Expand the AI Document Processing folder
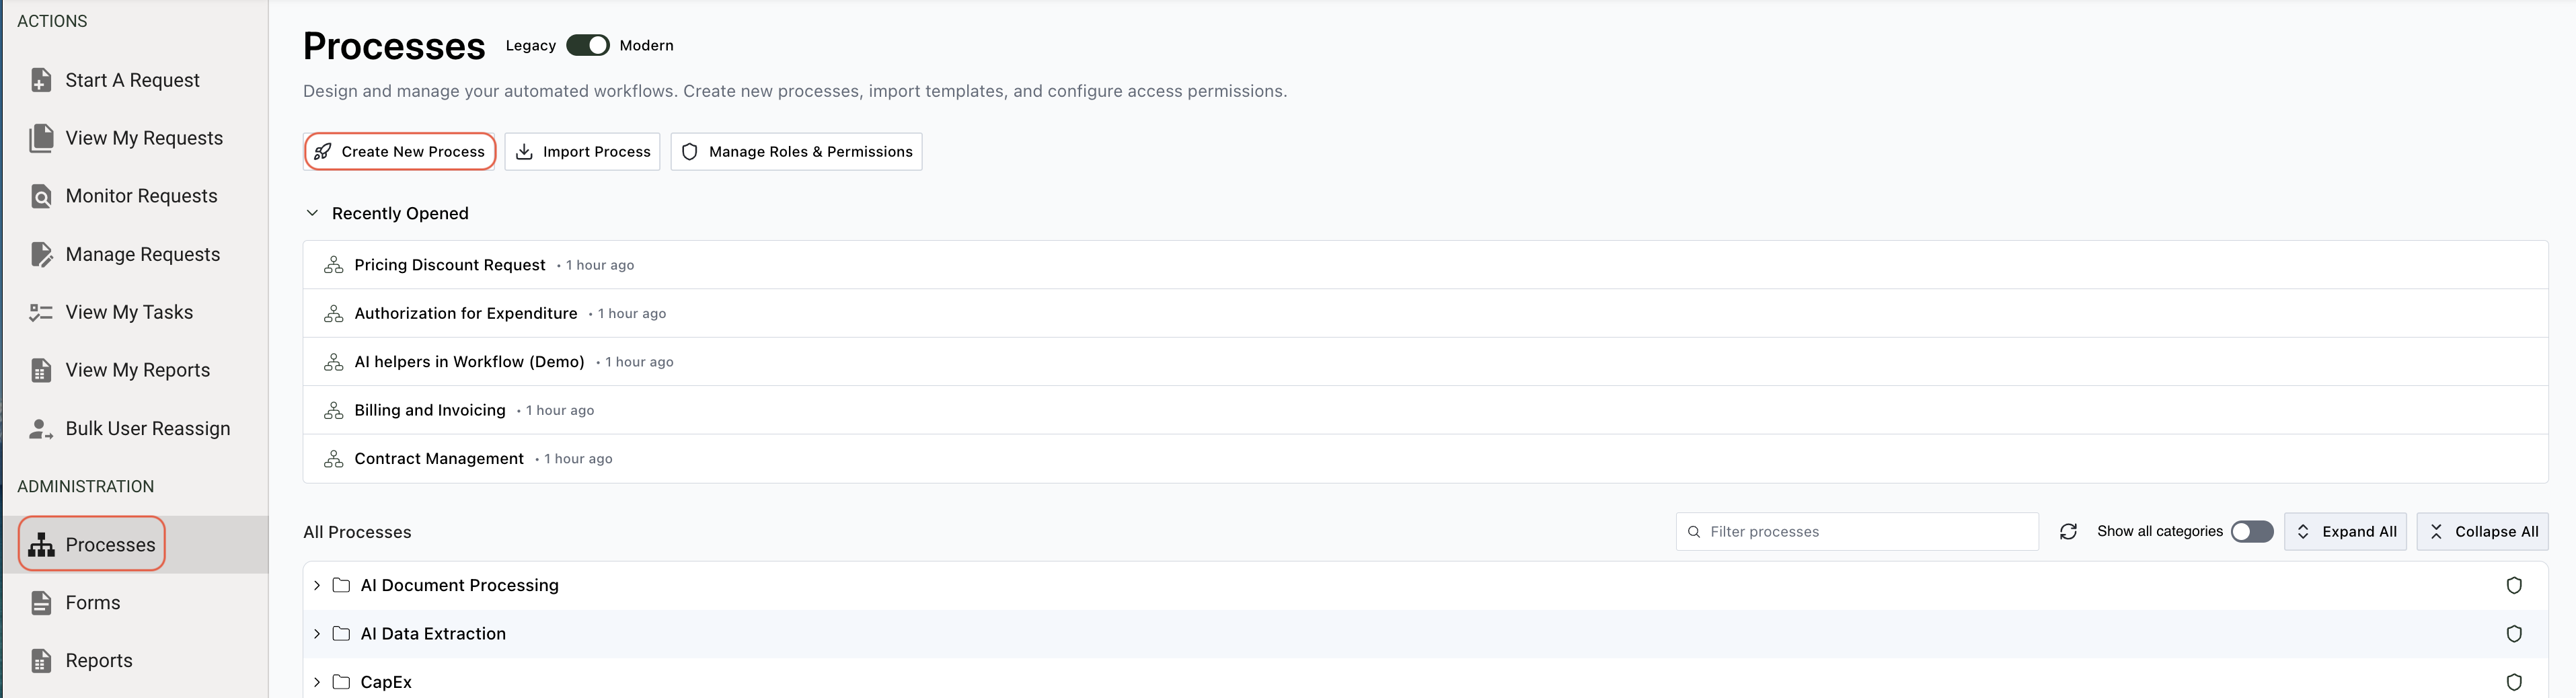This screenshot has height=698, width=2576. 317,585
